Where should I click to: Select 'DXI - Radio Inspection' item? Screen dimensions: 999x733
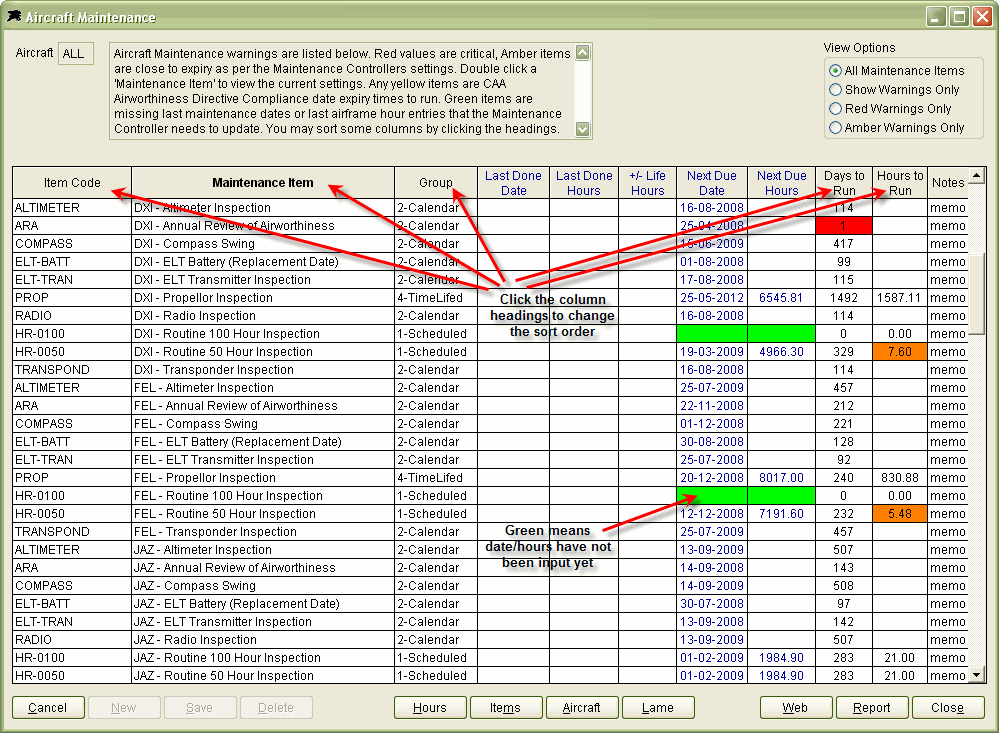point(262,316)
